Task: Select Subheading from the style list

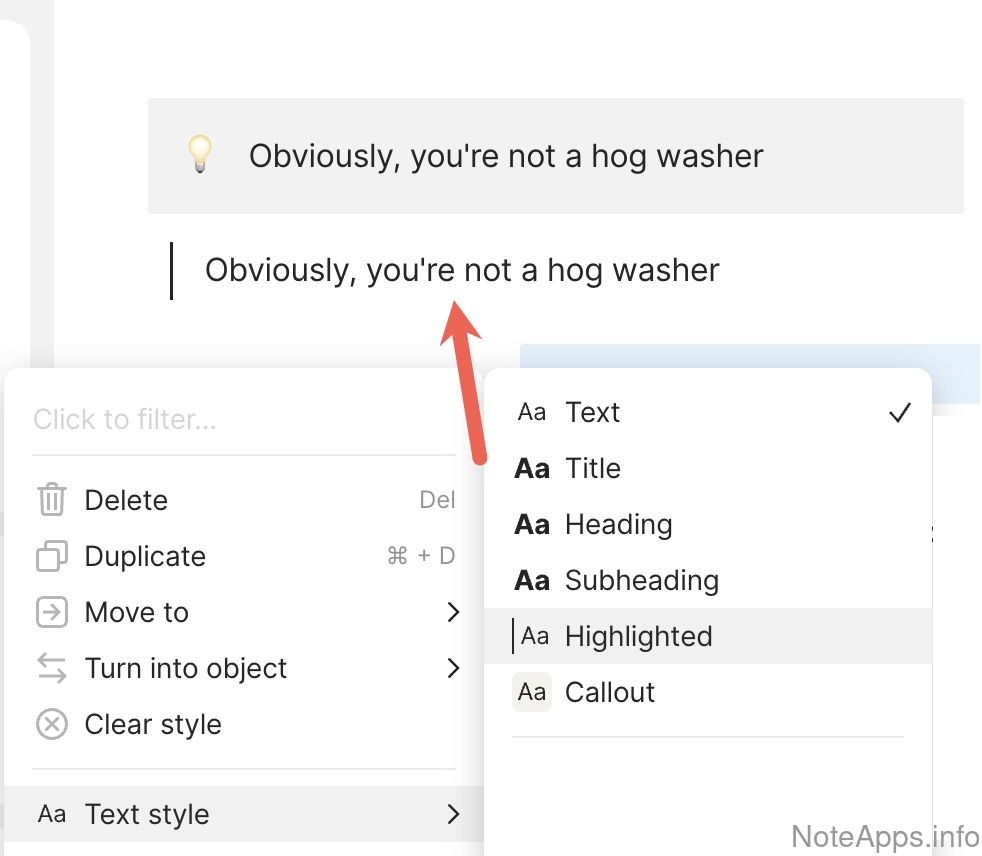Action: [x=641, y=580]
